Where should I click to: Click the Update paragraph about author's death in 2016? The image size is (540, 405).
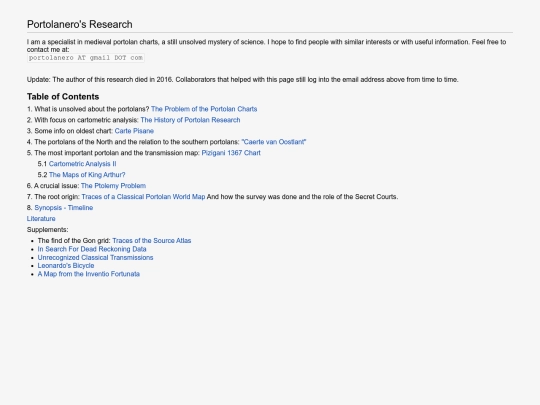click(x=242, y=80)
